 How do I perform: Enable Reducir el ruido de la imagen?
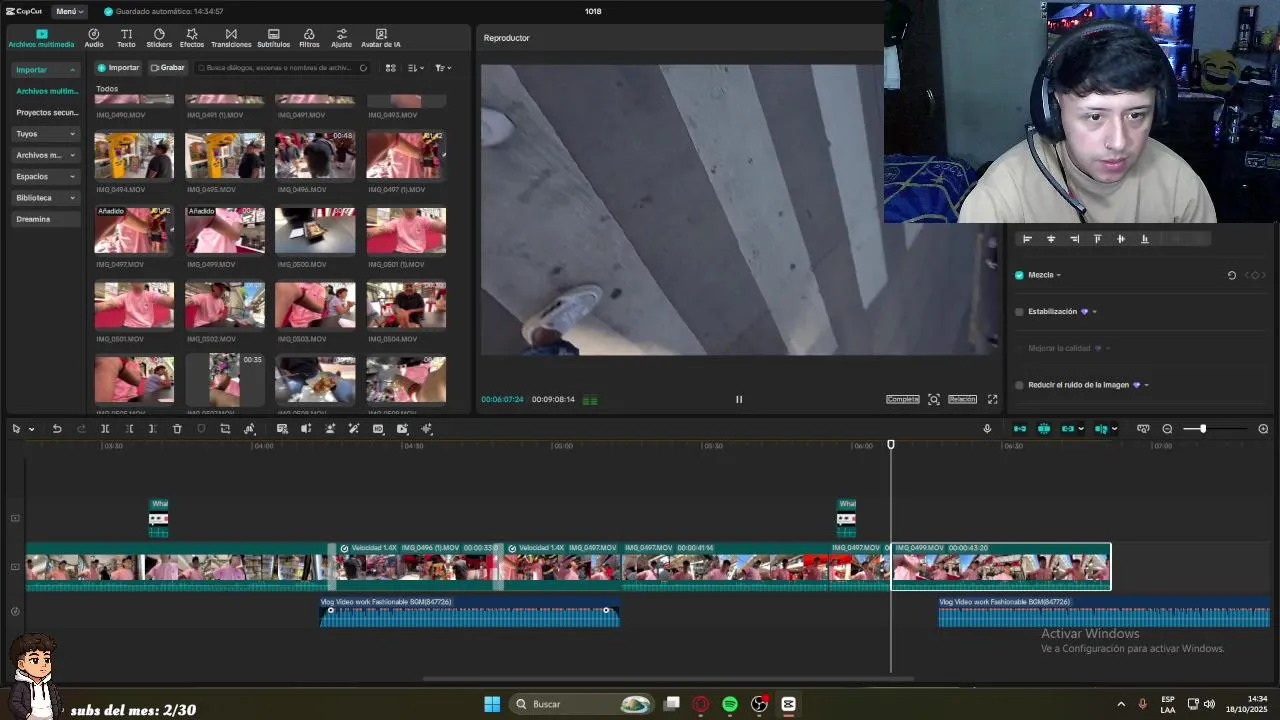point(1019,385)
